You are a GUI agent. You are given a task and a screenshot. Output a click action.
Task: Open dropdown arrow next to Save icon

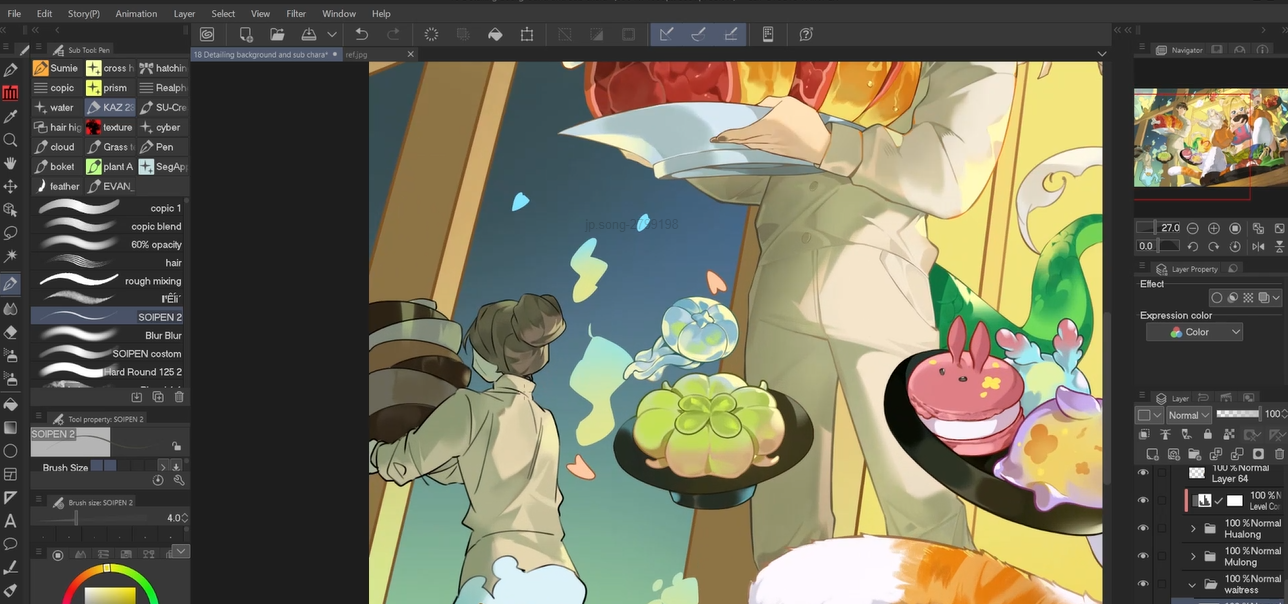coord(331,34)
